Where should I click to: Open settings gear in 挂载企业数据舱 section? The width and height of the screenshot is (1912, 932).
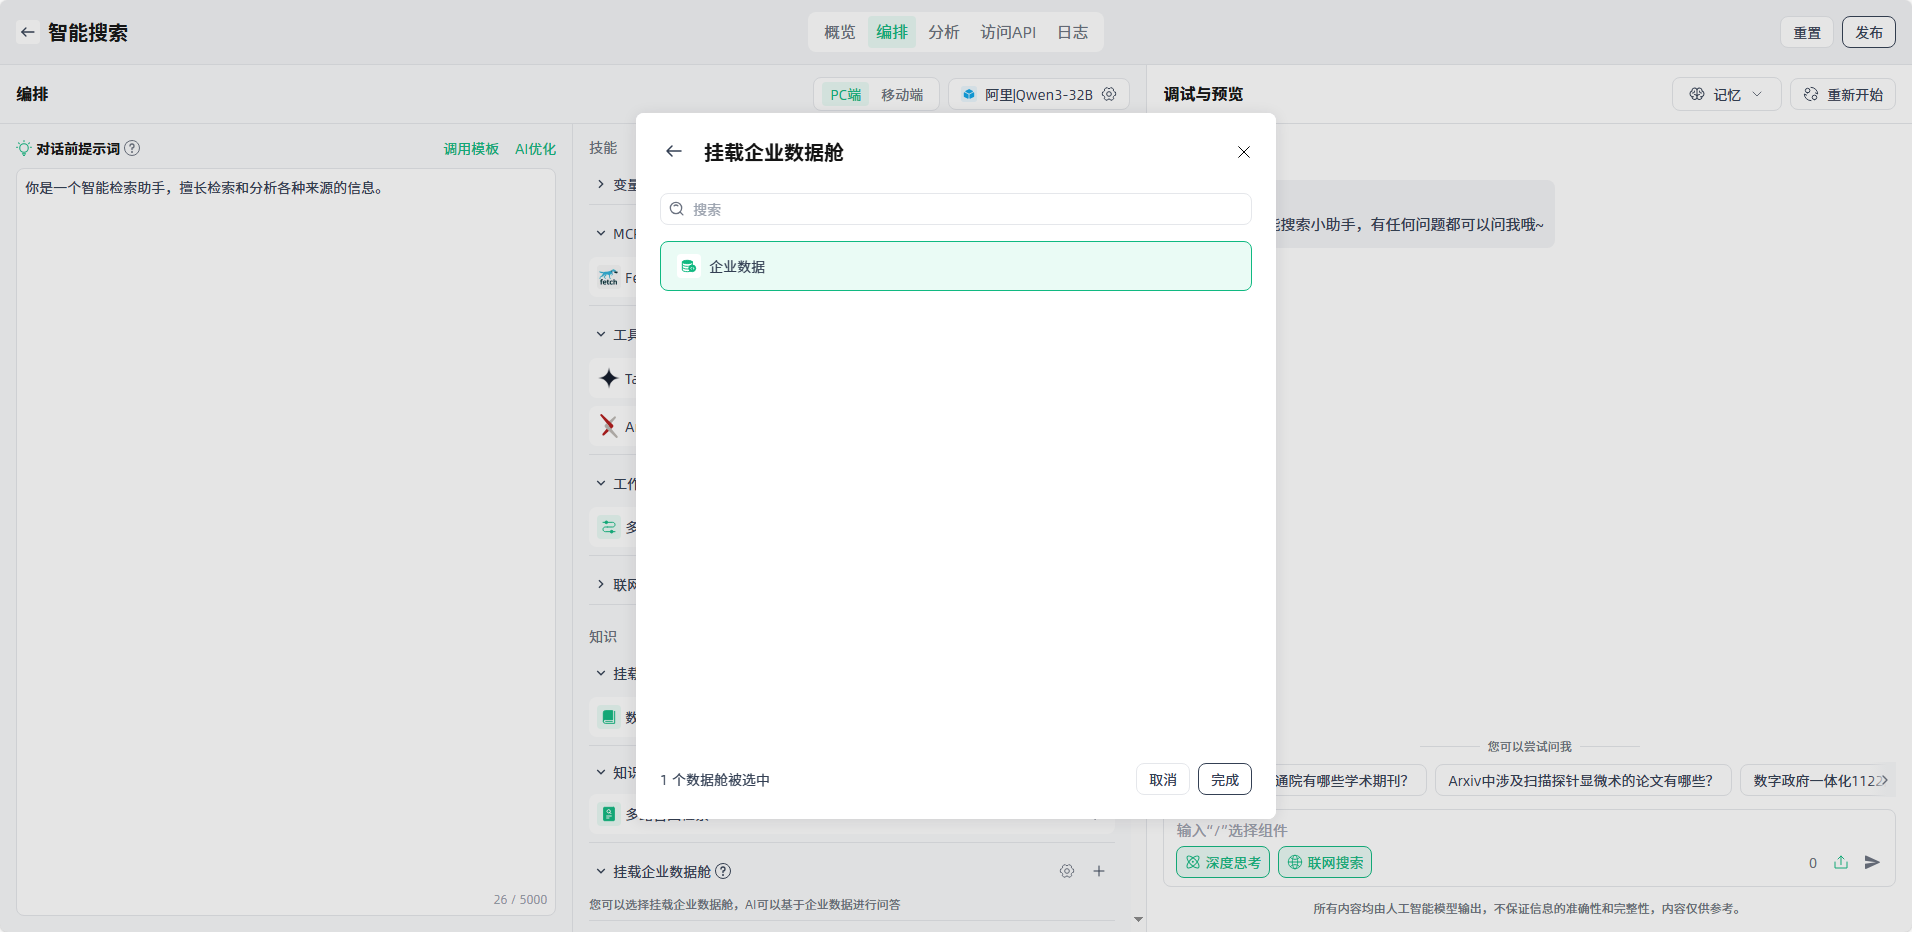pyautogui.click(x=1067, y=871)
